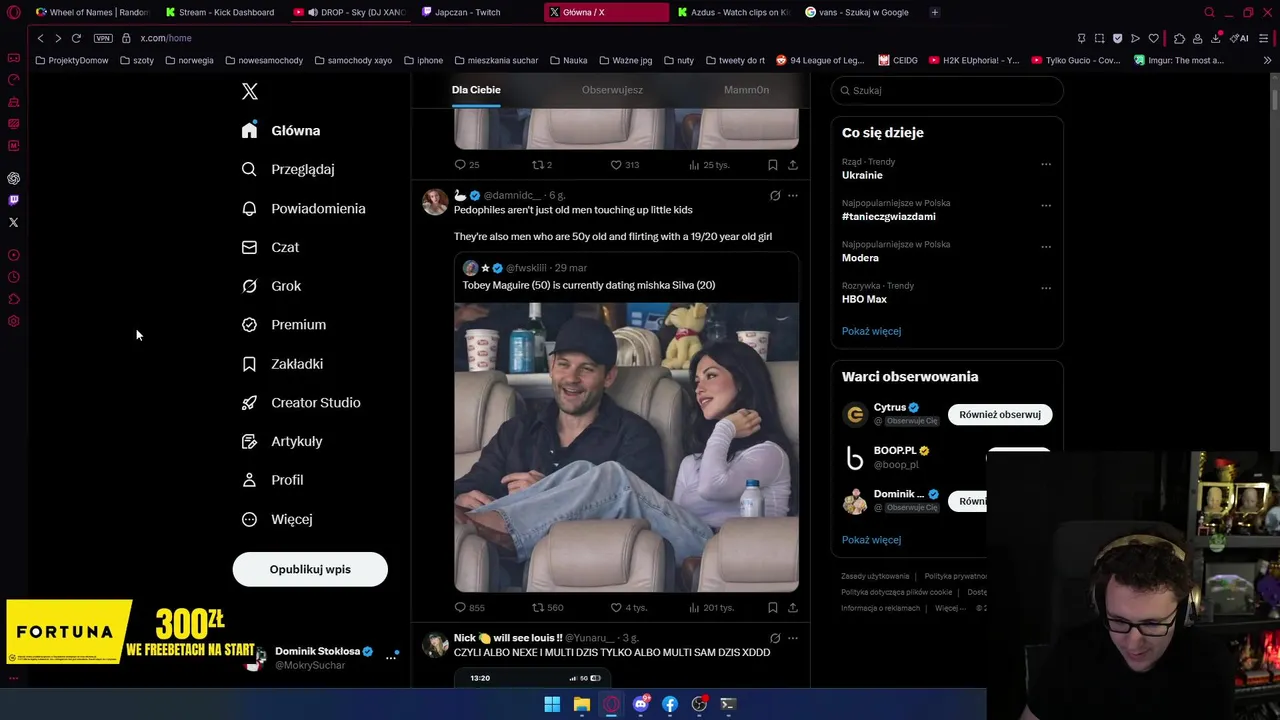Viewport: 1280px width, 720px height.
Task: Go back in the browser
Action: tap(40, 38)
